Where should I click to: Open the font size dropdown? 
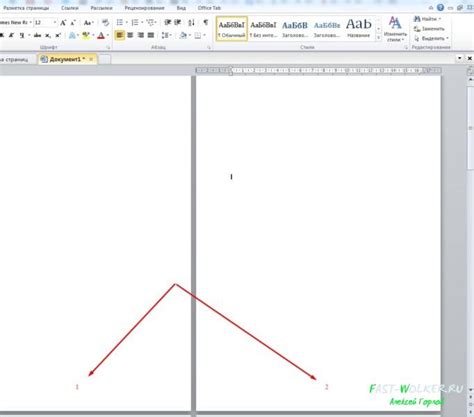click(x=55, y=23)
